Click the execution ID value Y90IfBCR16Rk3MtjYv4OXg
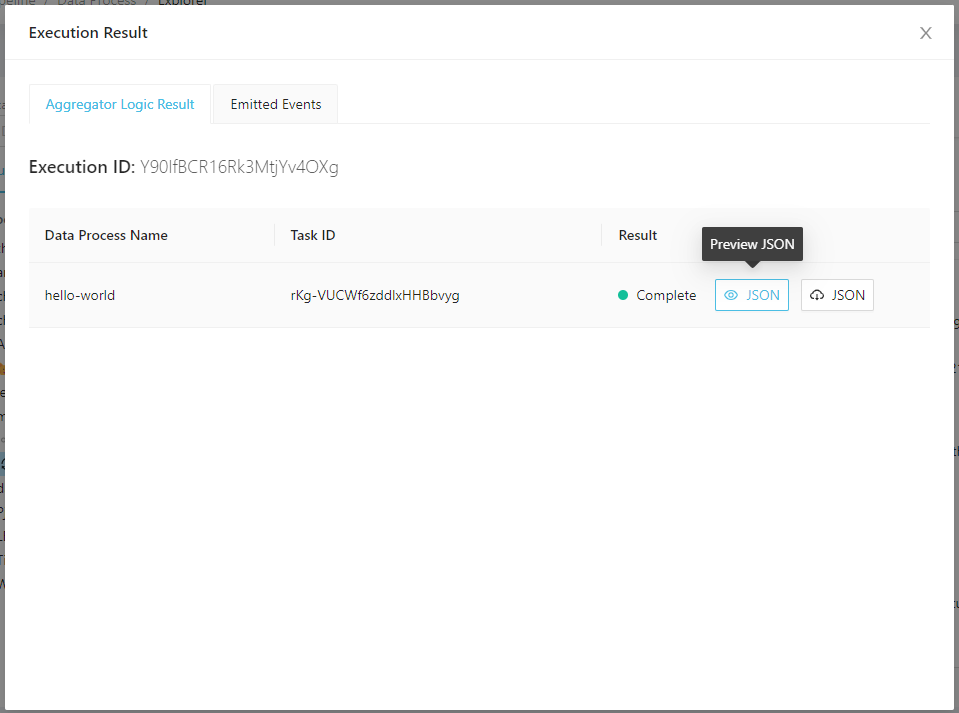Screen dimensions: 959x713 pyautogui.click(x=239, y=167)
